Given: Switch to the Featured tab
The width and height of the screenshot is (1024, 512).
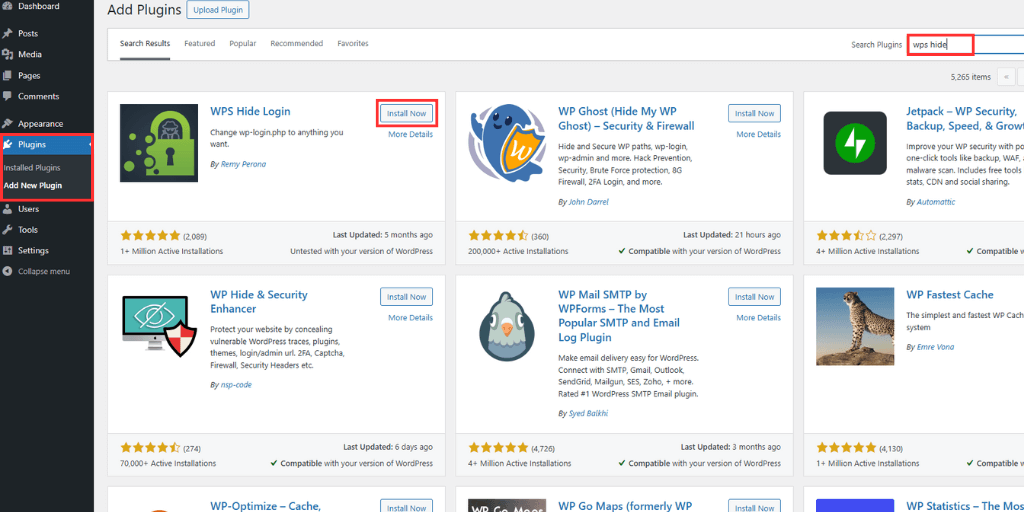Looking at the screenshot, I should (x=199, y=44).
